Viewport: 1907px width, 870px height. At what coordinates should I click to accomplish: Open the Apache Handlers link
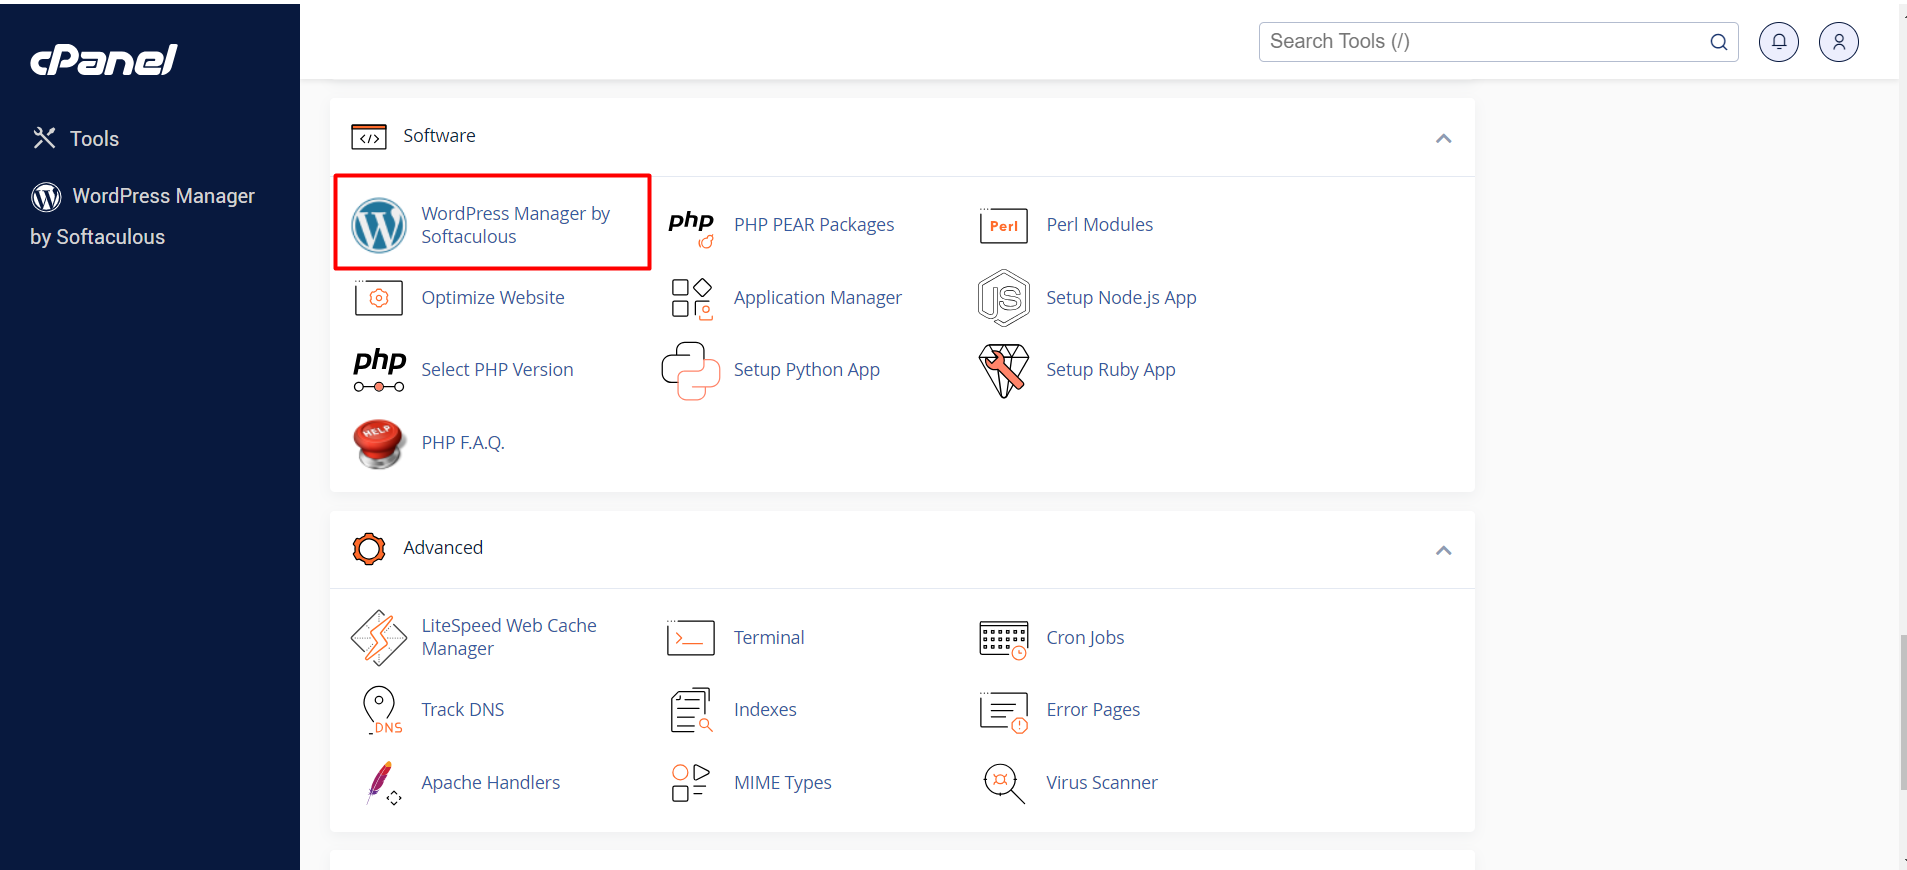click(490, 783)
